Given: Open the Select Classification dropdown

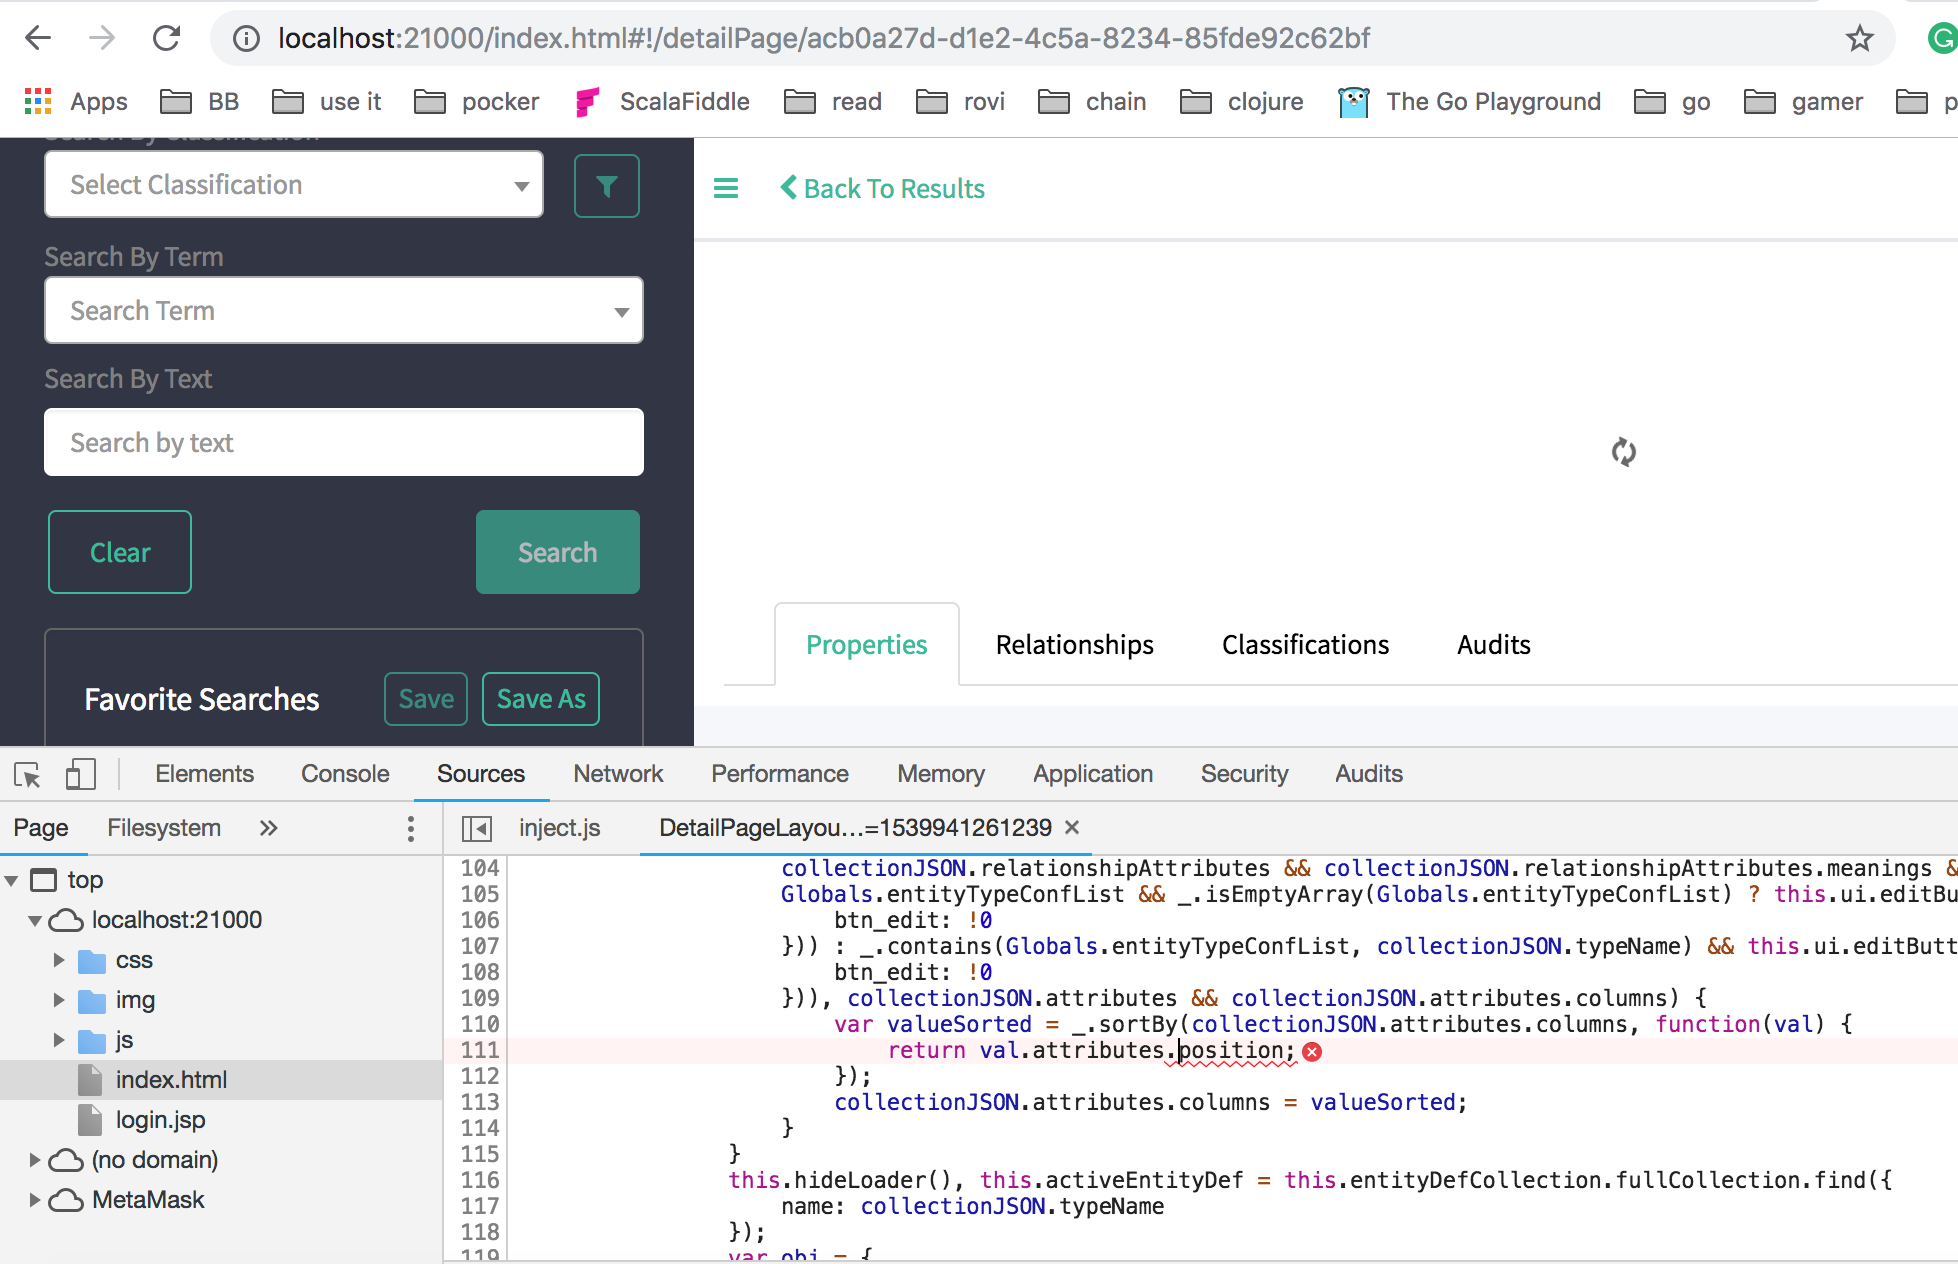Looking at the screenshot, I should 293,184.
